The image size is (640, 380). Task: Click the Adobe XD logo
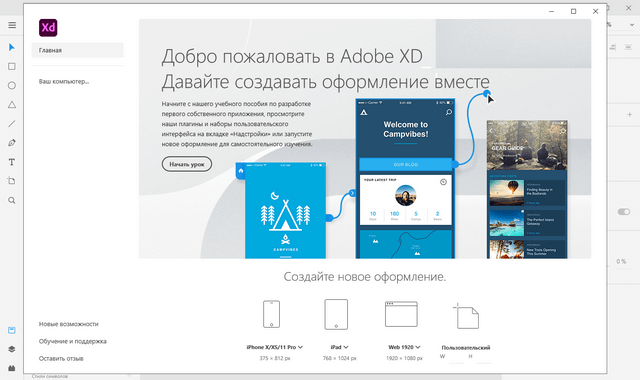pos(48,28)
